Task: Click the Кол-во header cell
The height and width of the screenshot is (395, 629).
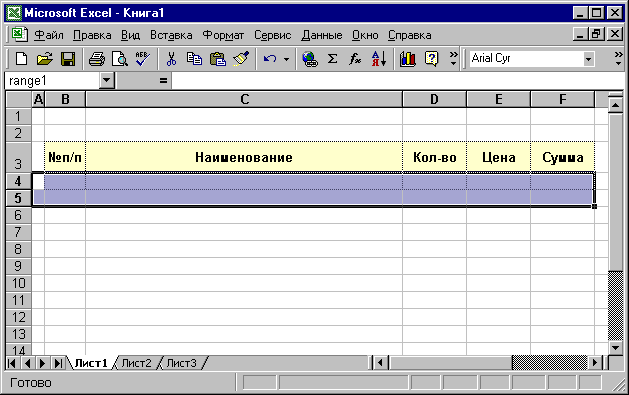Action: click(434, 157)
